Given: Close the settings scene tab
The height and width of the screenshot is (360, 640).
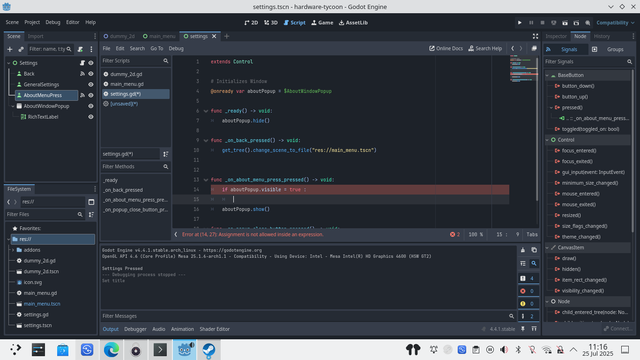Looking at the screenshot, I should pyautogui.click(x=214, y=36).
